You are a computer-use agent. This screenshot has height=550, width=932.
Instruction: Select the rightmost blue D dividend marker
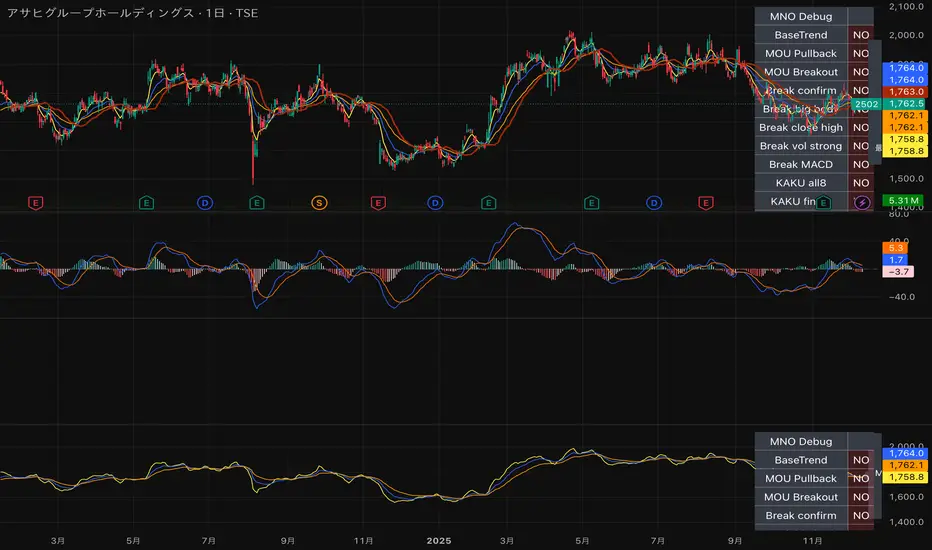[x=654, y=203]
